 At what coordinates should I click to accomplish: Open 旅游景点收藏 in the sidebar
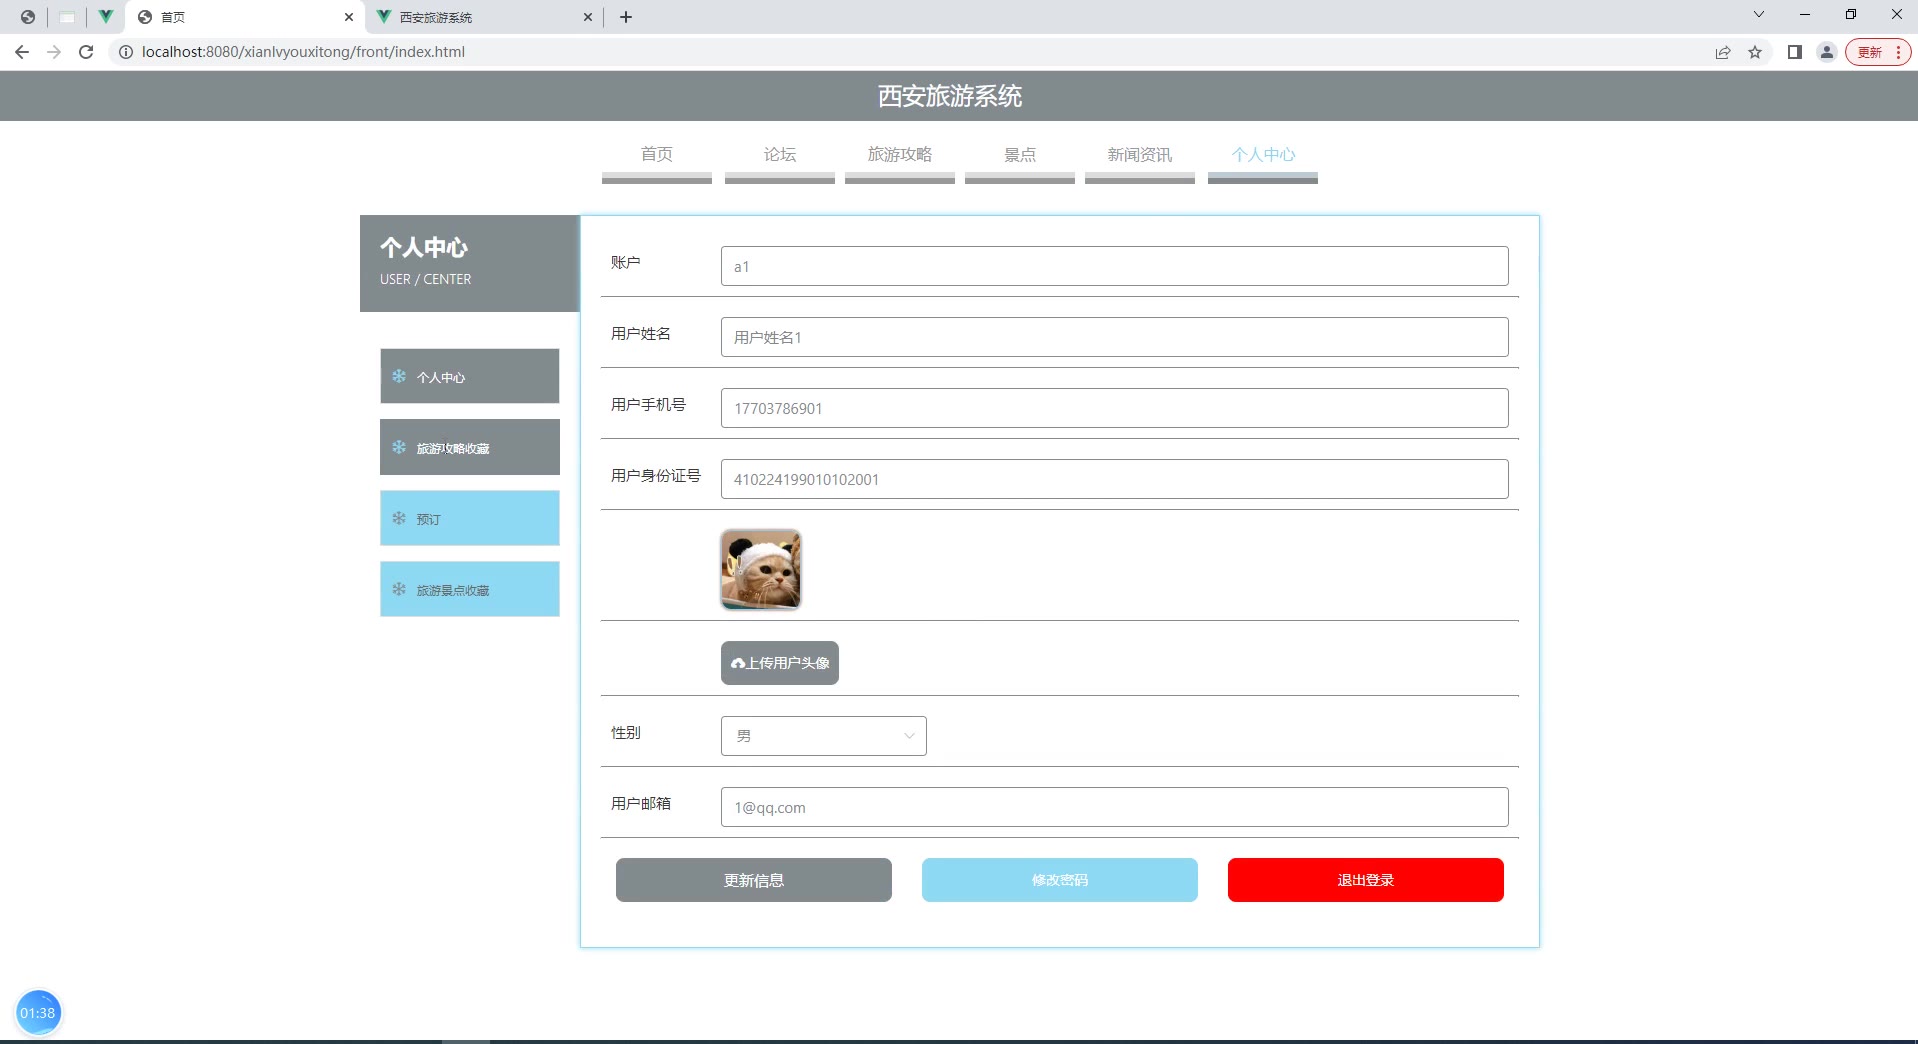(x=470, y=589)
